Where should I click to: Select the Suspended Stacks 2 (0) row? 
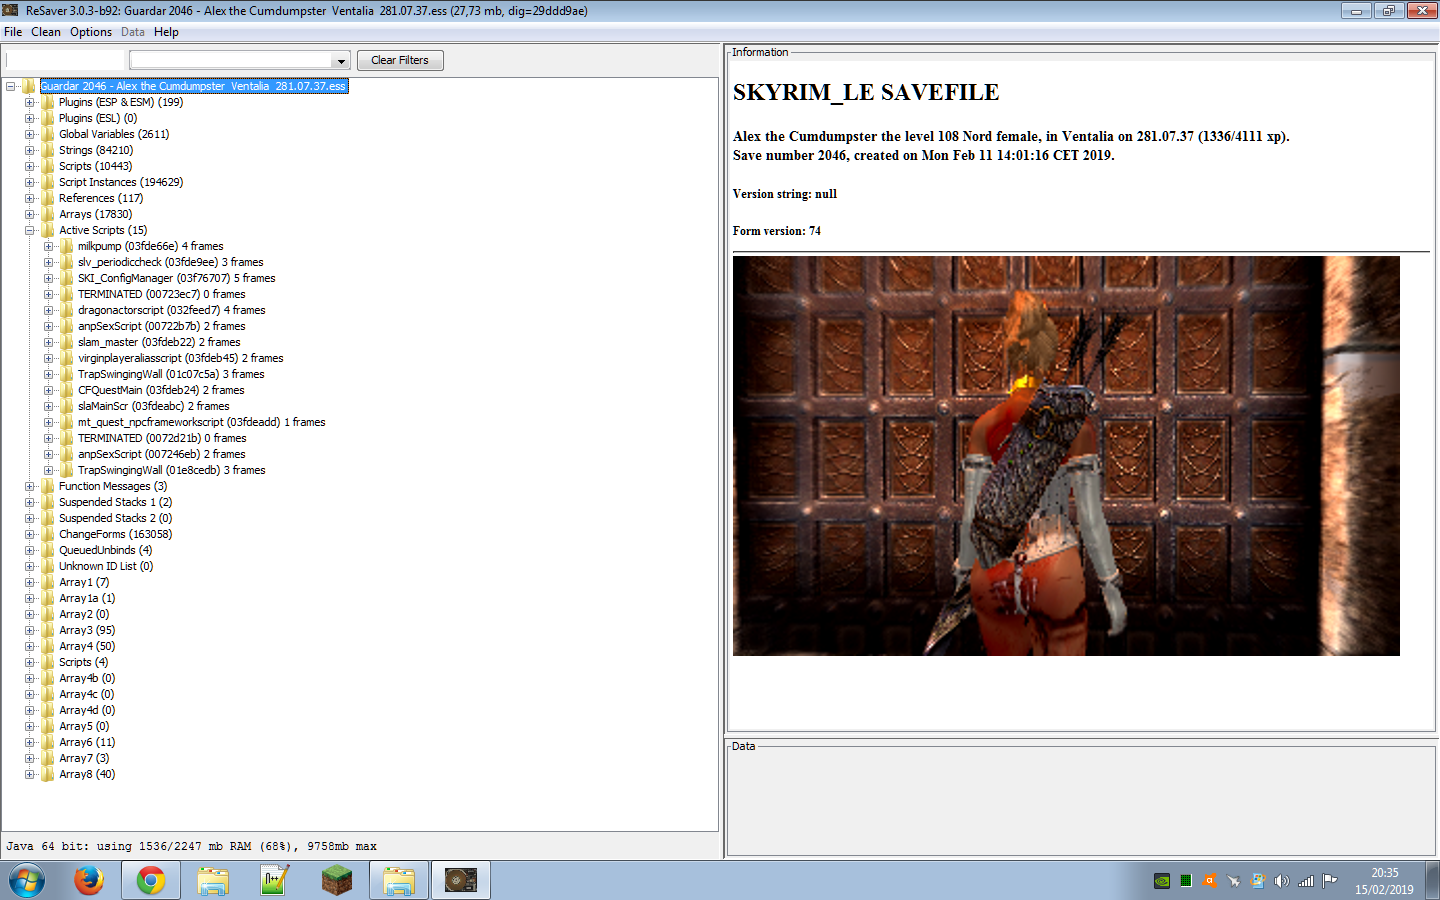(115, 518)
